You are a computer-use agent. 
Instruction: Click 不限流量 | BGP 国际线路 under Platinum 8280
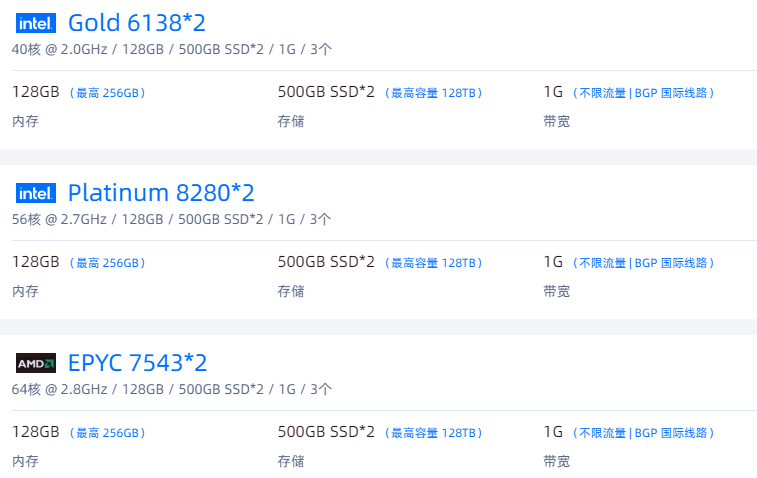[x=643, y=263]
